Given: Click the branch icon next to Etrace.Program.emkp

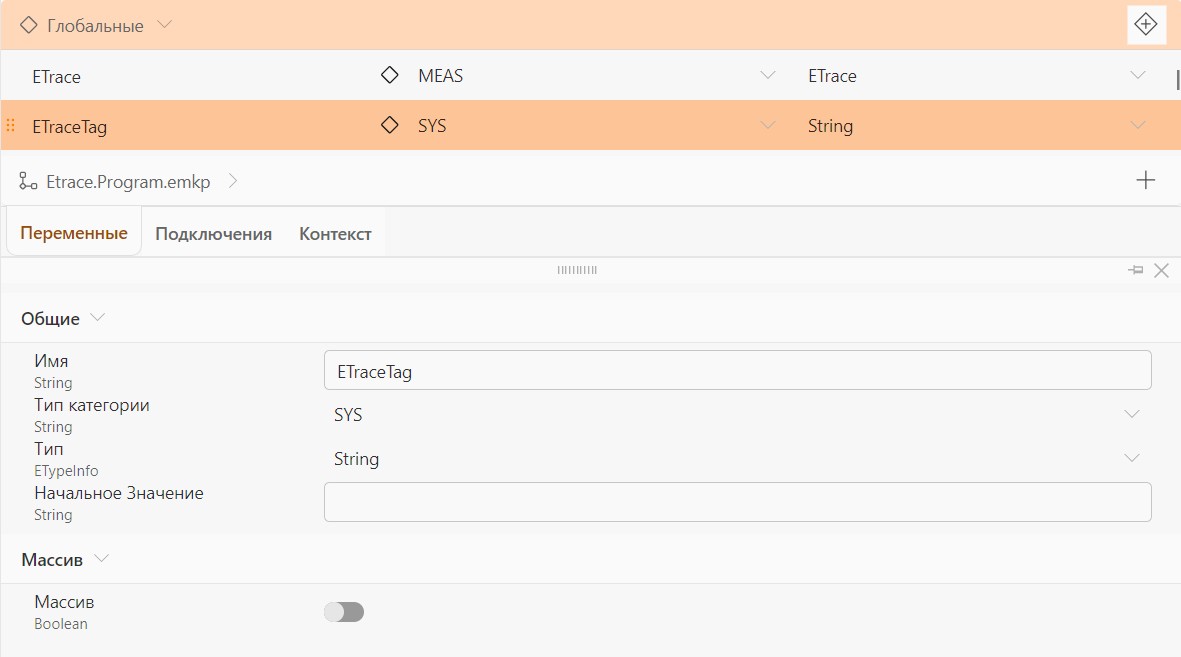Looking at the screenshot, I should pos(28,181).
